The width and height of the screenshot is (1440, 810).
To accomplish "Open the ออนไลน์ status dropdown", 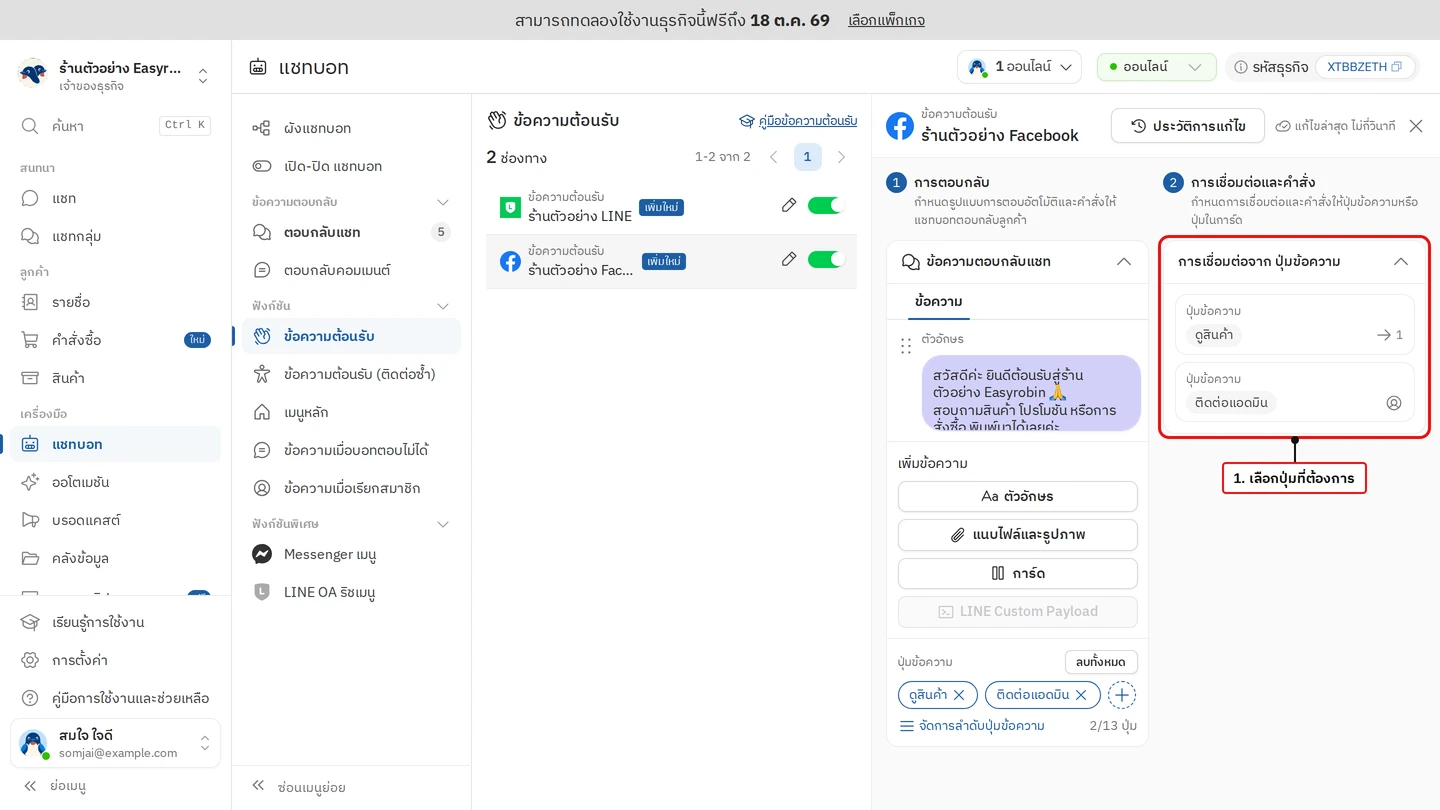I will [x=1157, y=67].
